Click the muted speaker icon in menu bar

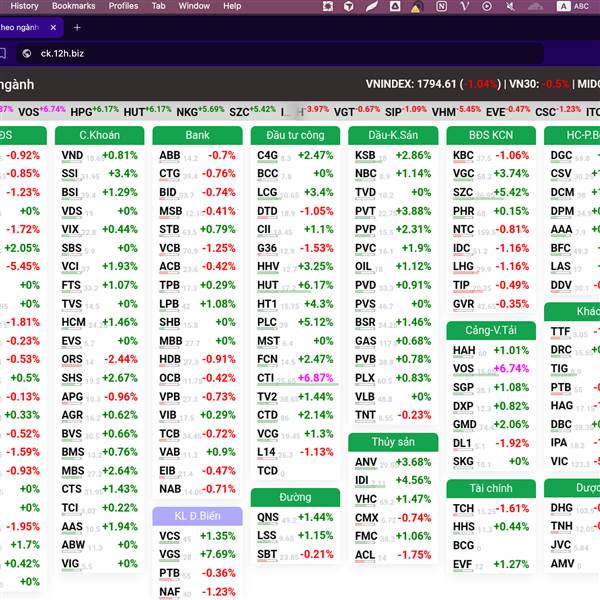pyautogui.click(x=510, y=6)
